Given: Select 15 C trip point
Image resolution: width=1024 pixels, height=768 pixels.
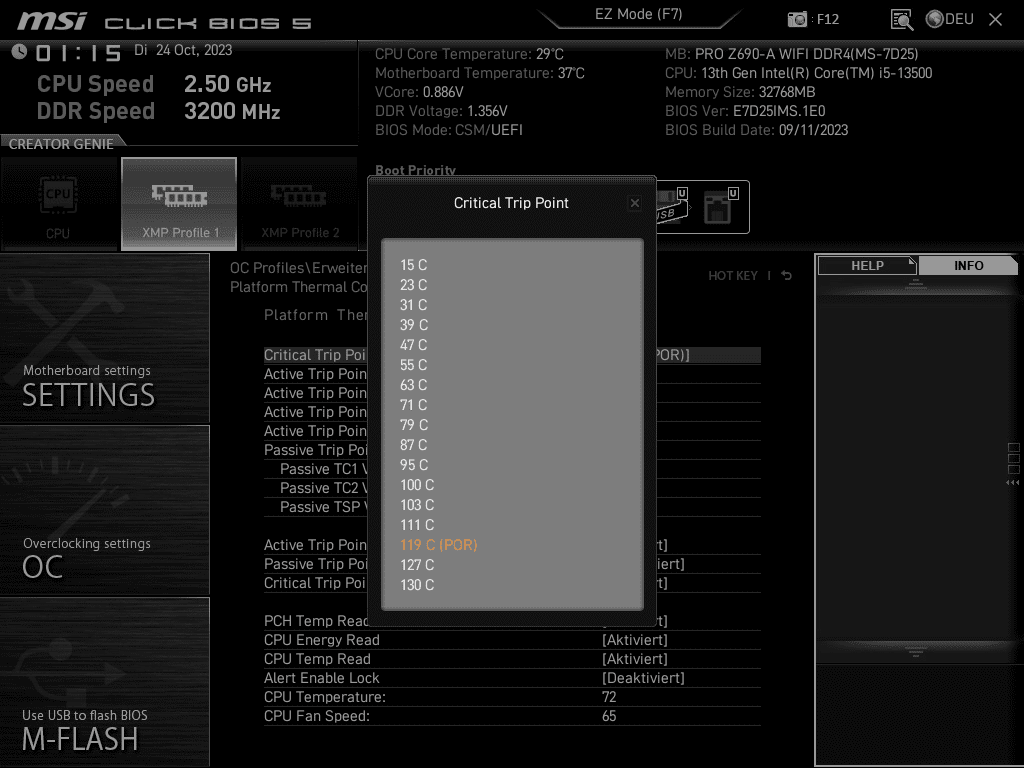Looking at the screenshot, I should (x=413, y=265).
